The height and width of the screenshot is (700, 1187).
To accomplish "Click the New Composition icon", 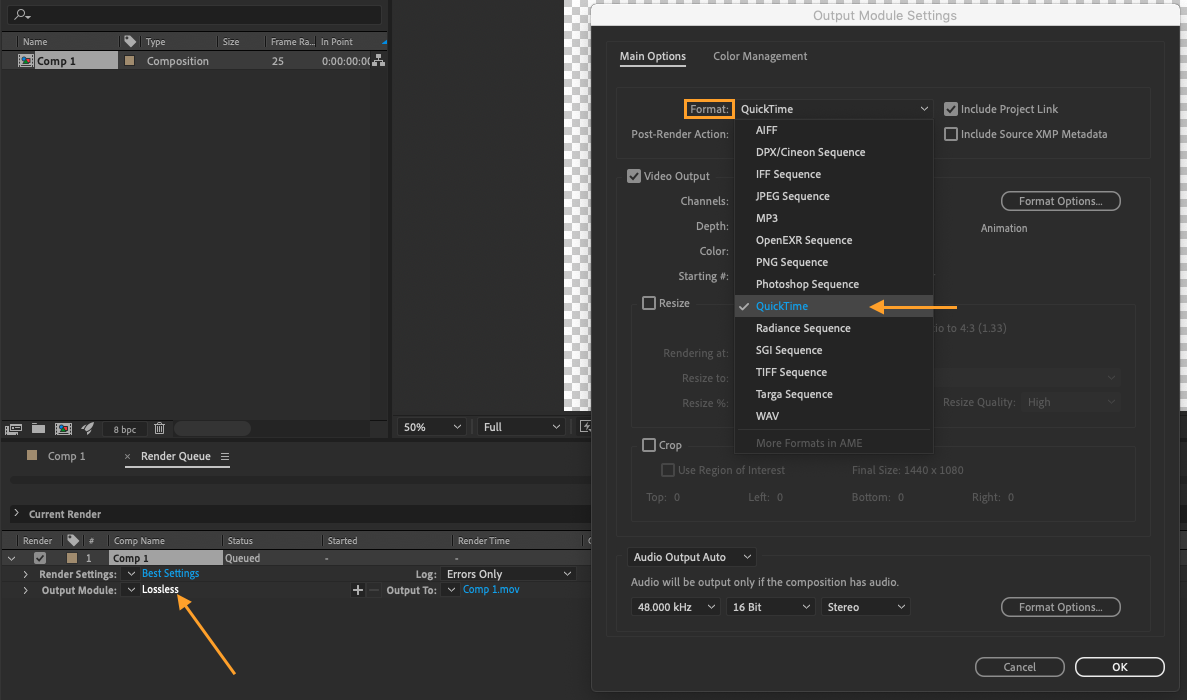I will click(63, 429).
